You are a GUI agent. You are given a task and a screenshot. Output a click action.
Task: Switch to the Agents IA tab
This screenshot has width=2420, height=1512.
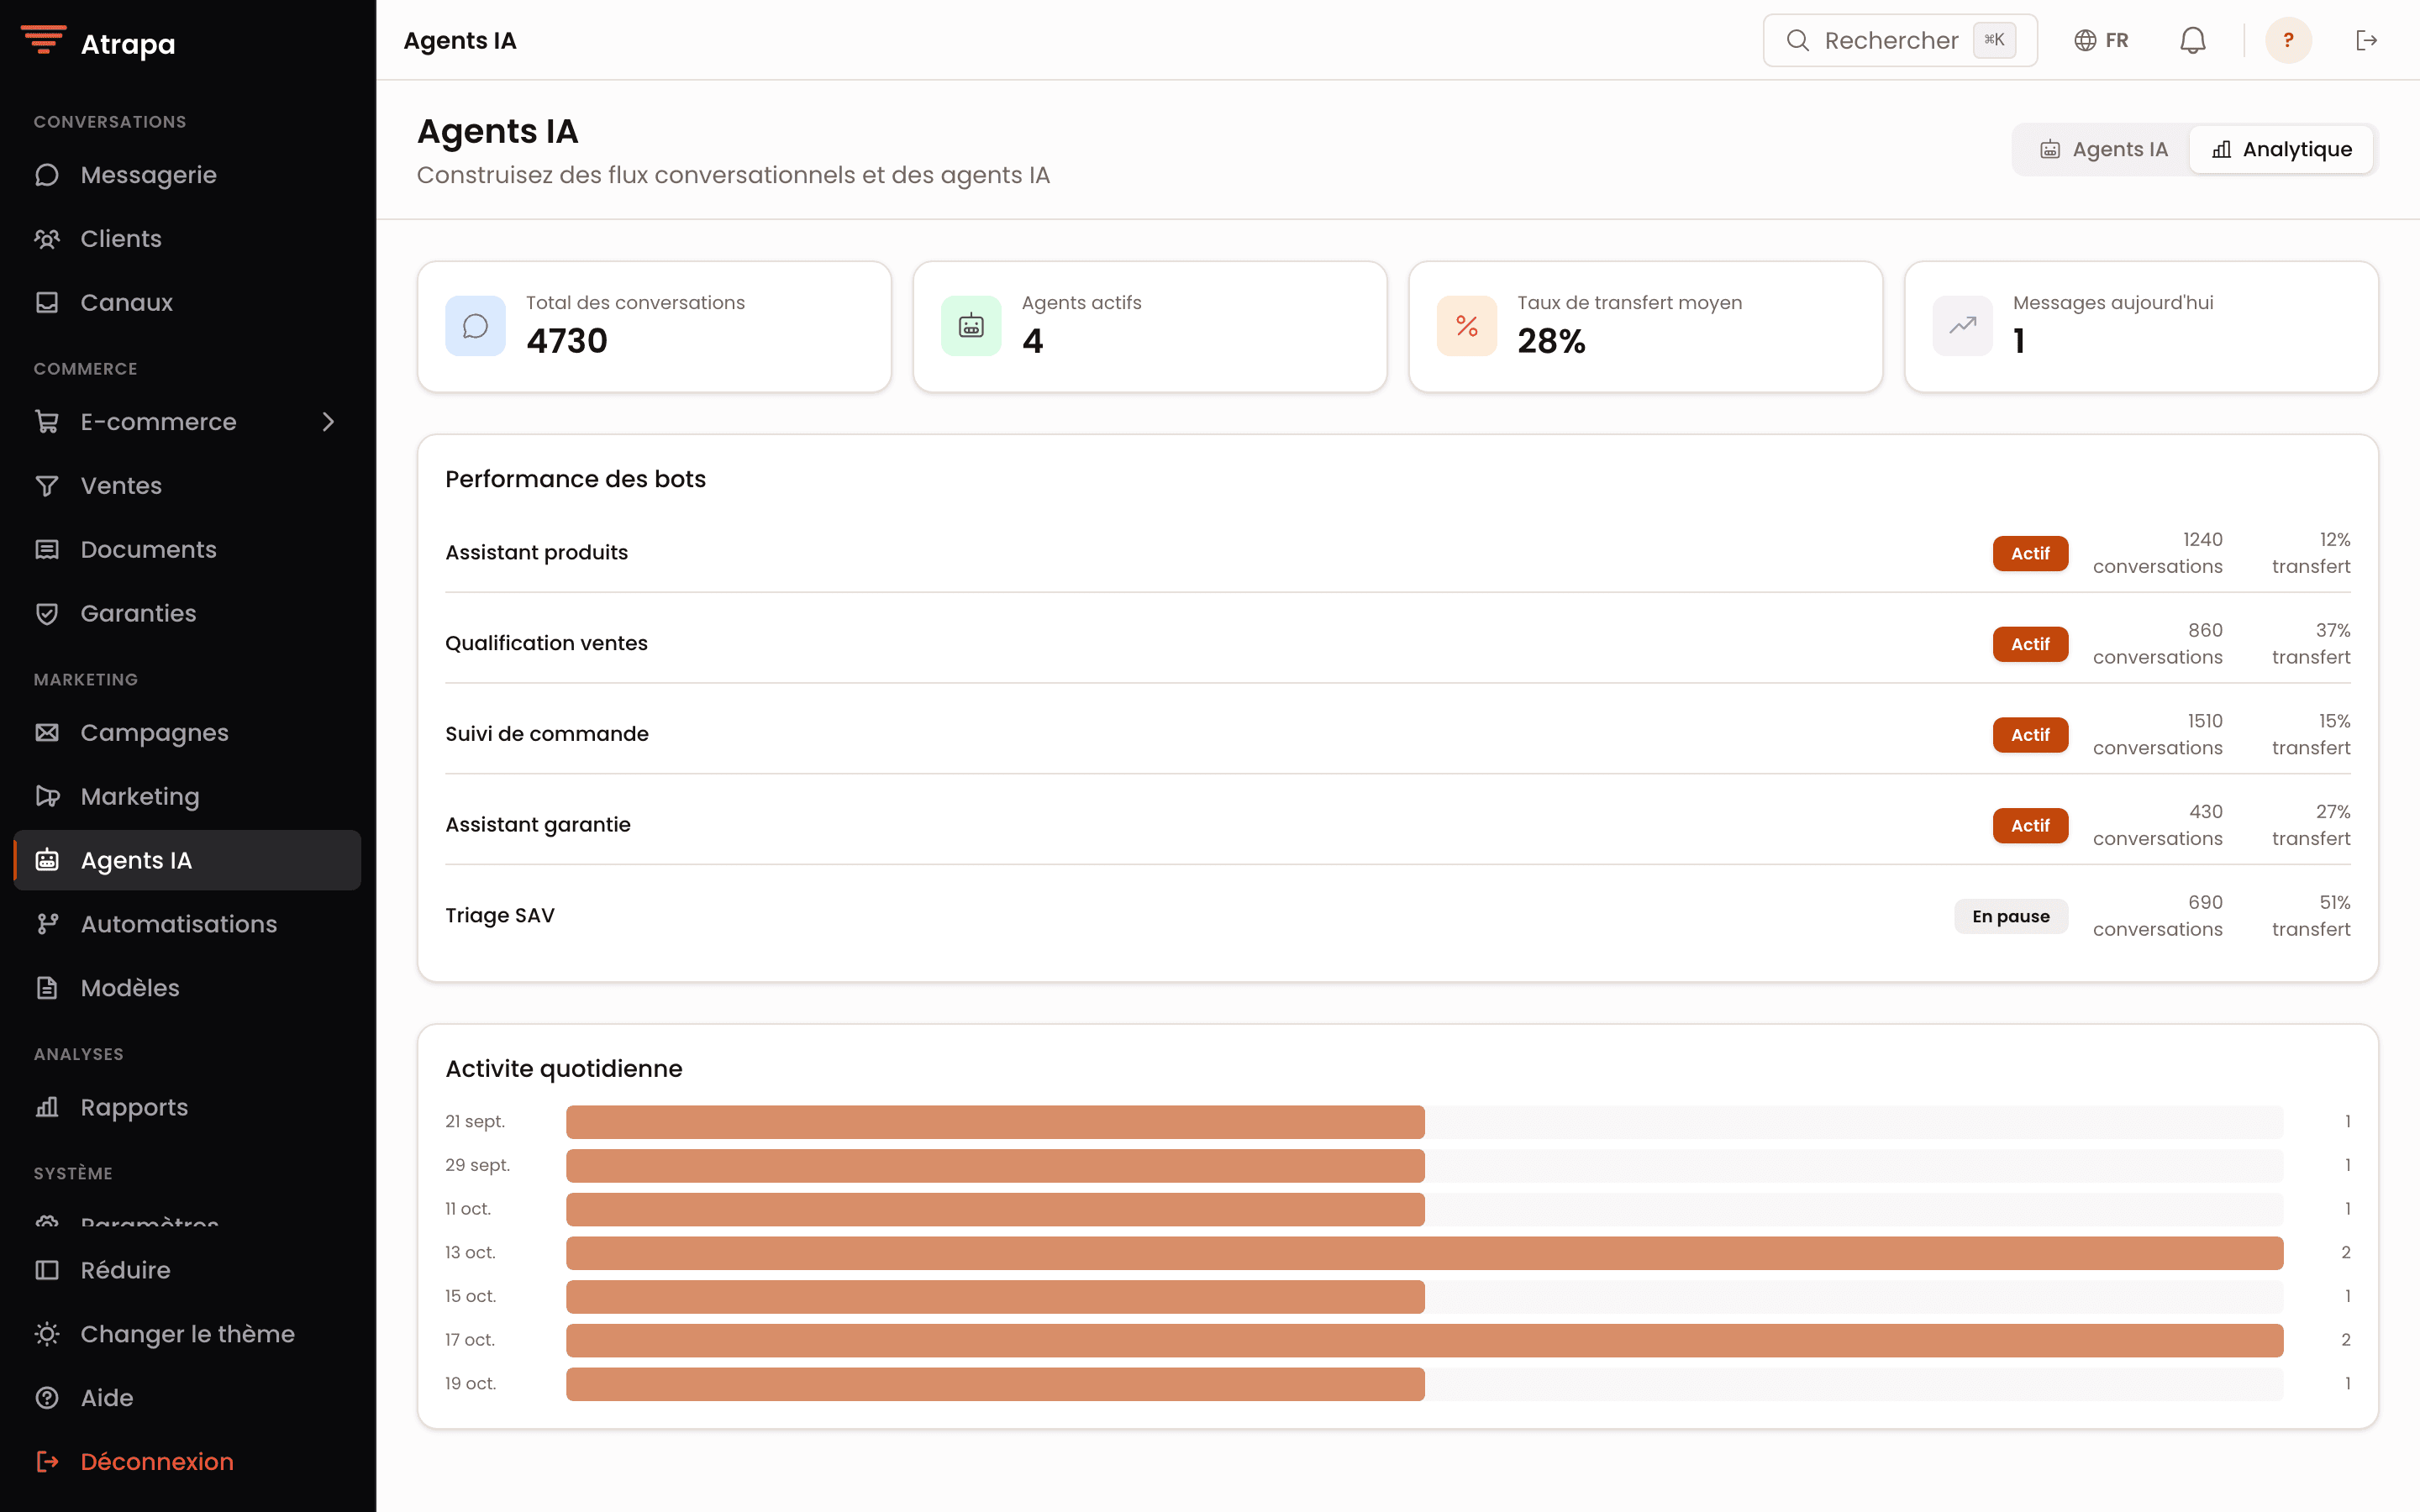pos(2103,149)
